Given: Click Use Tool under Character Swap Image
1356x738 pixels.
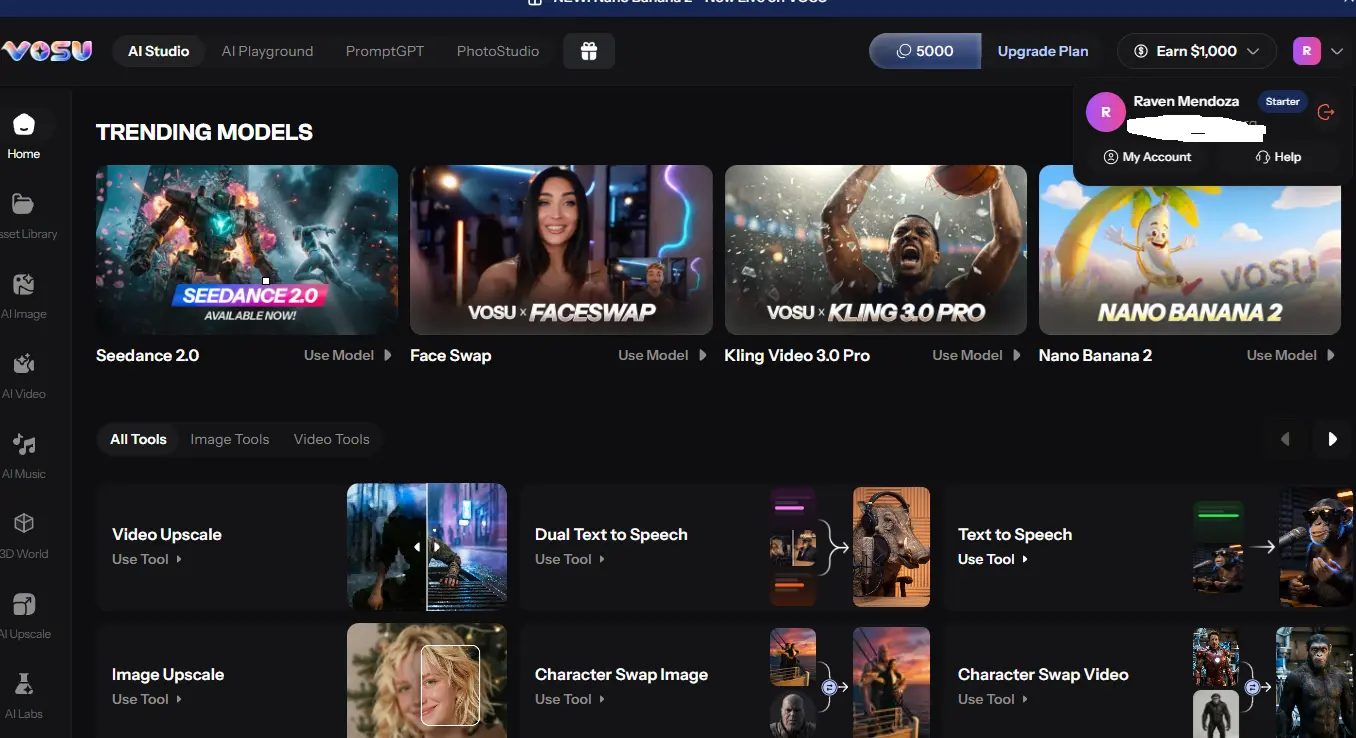Looking at the screenshot, I should (x=570, y=699).
